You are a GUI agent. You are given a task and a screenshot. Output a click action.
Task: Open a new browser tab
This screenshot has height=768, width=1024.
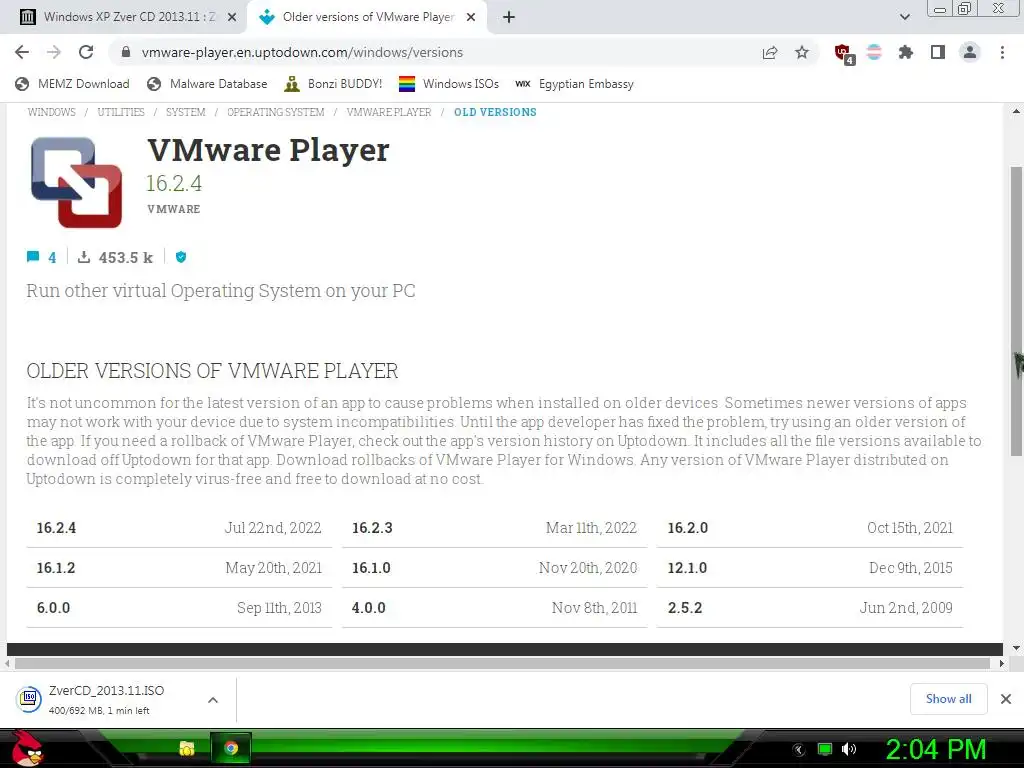coord(509,17)
